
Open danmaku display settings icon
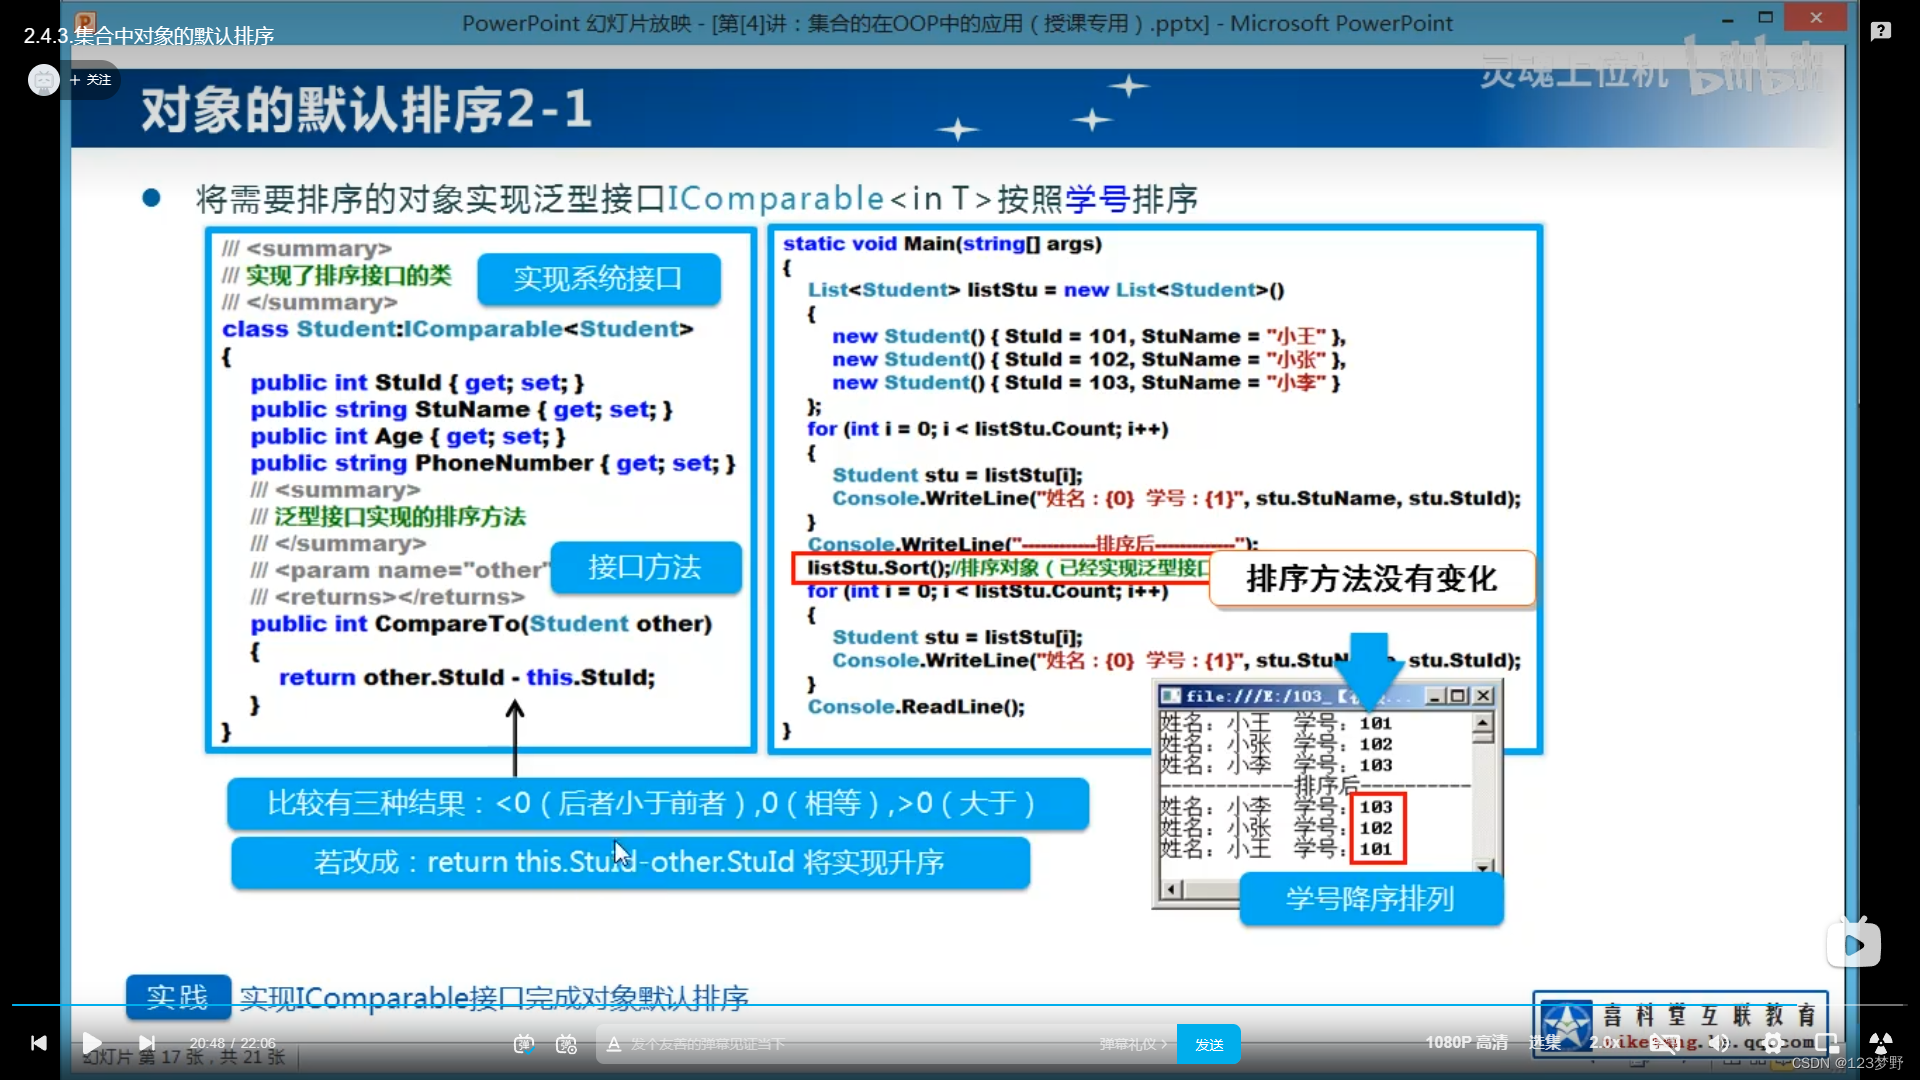[567, 1044]
